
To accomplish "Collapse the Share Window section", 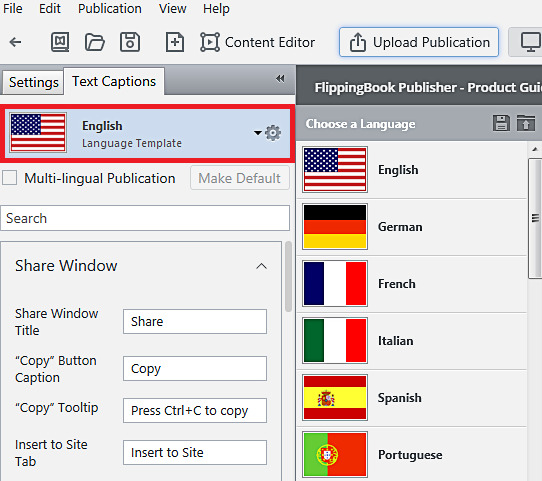I will [x=261, y=266].
